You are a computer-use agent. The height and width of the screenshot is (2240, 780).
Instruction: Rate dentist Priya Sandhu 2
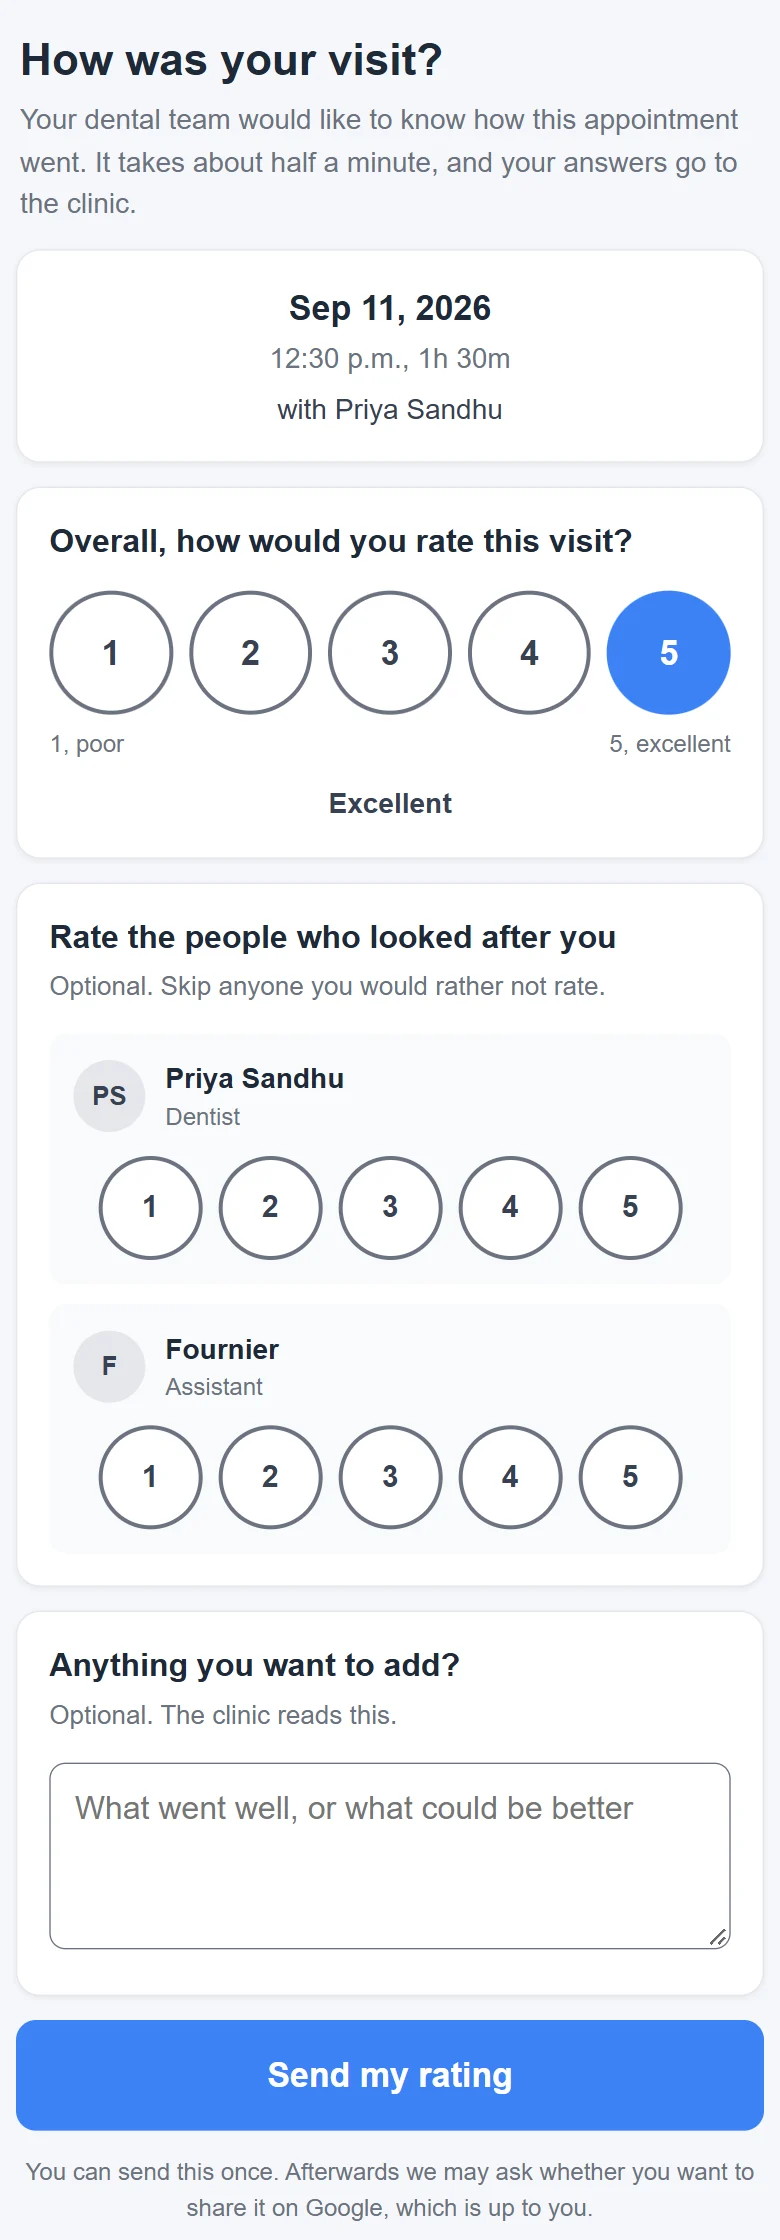(270, 1208)
